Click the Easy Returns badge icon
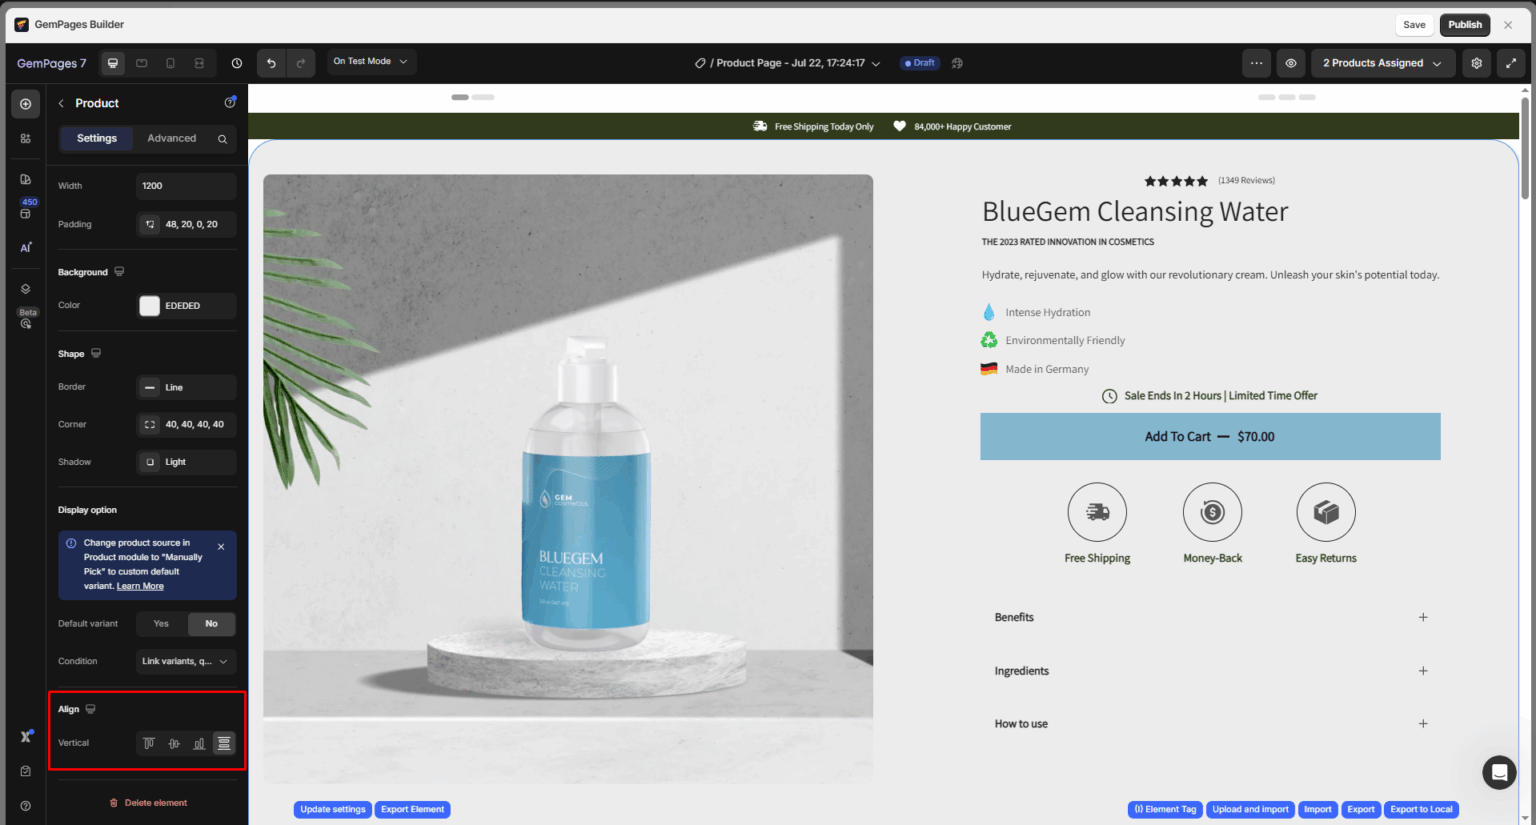1536x825 pixels. coord(1326,512)
